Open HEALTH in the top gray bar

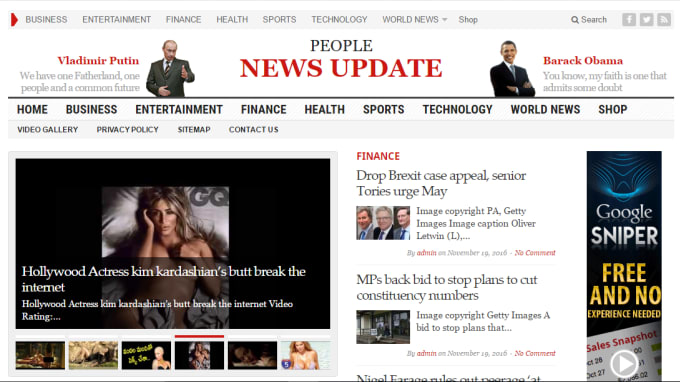[232, 20]
